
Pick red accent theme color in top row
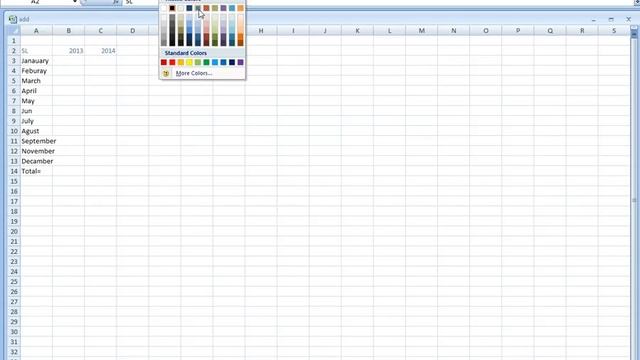pyautogui.click(x=207, y=8)
